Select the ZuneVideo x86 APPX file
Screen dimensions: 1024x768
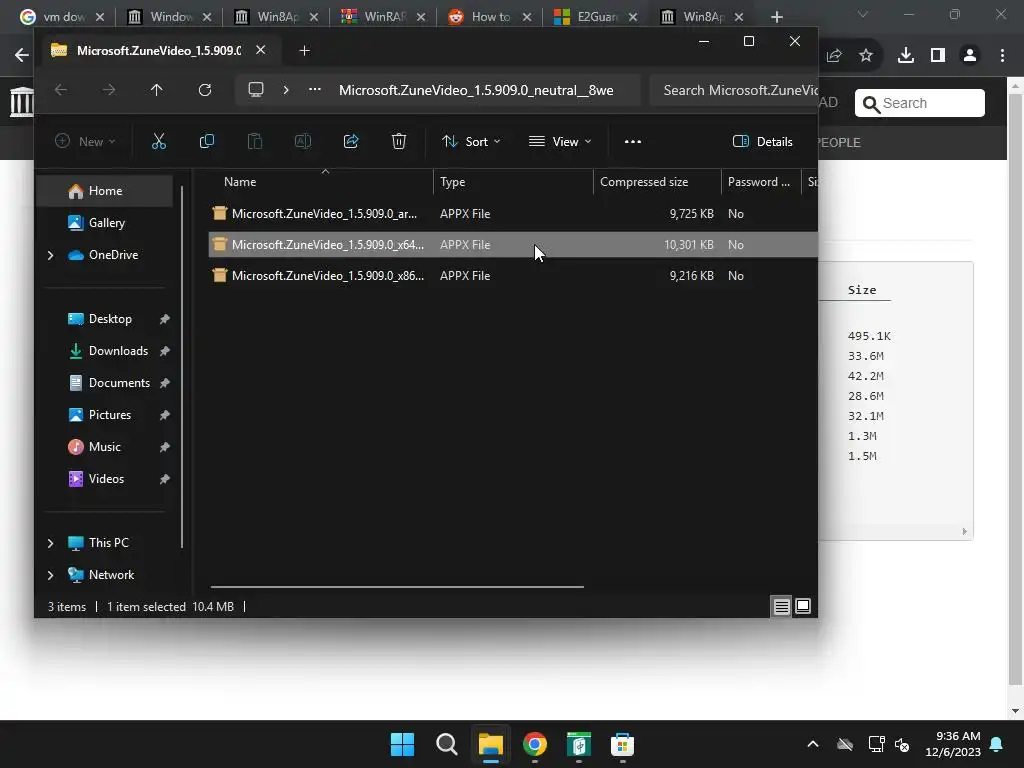tap(513, 276)
